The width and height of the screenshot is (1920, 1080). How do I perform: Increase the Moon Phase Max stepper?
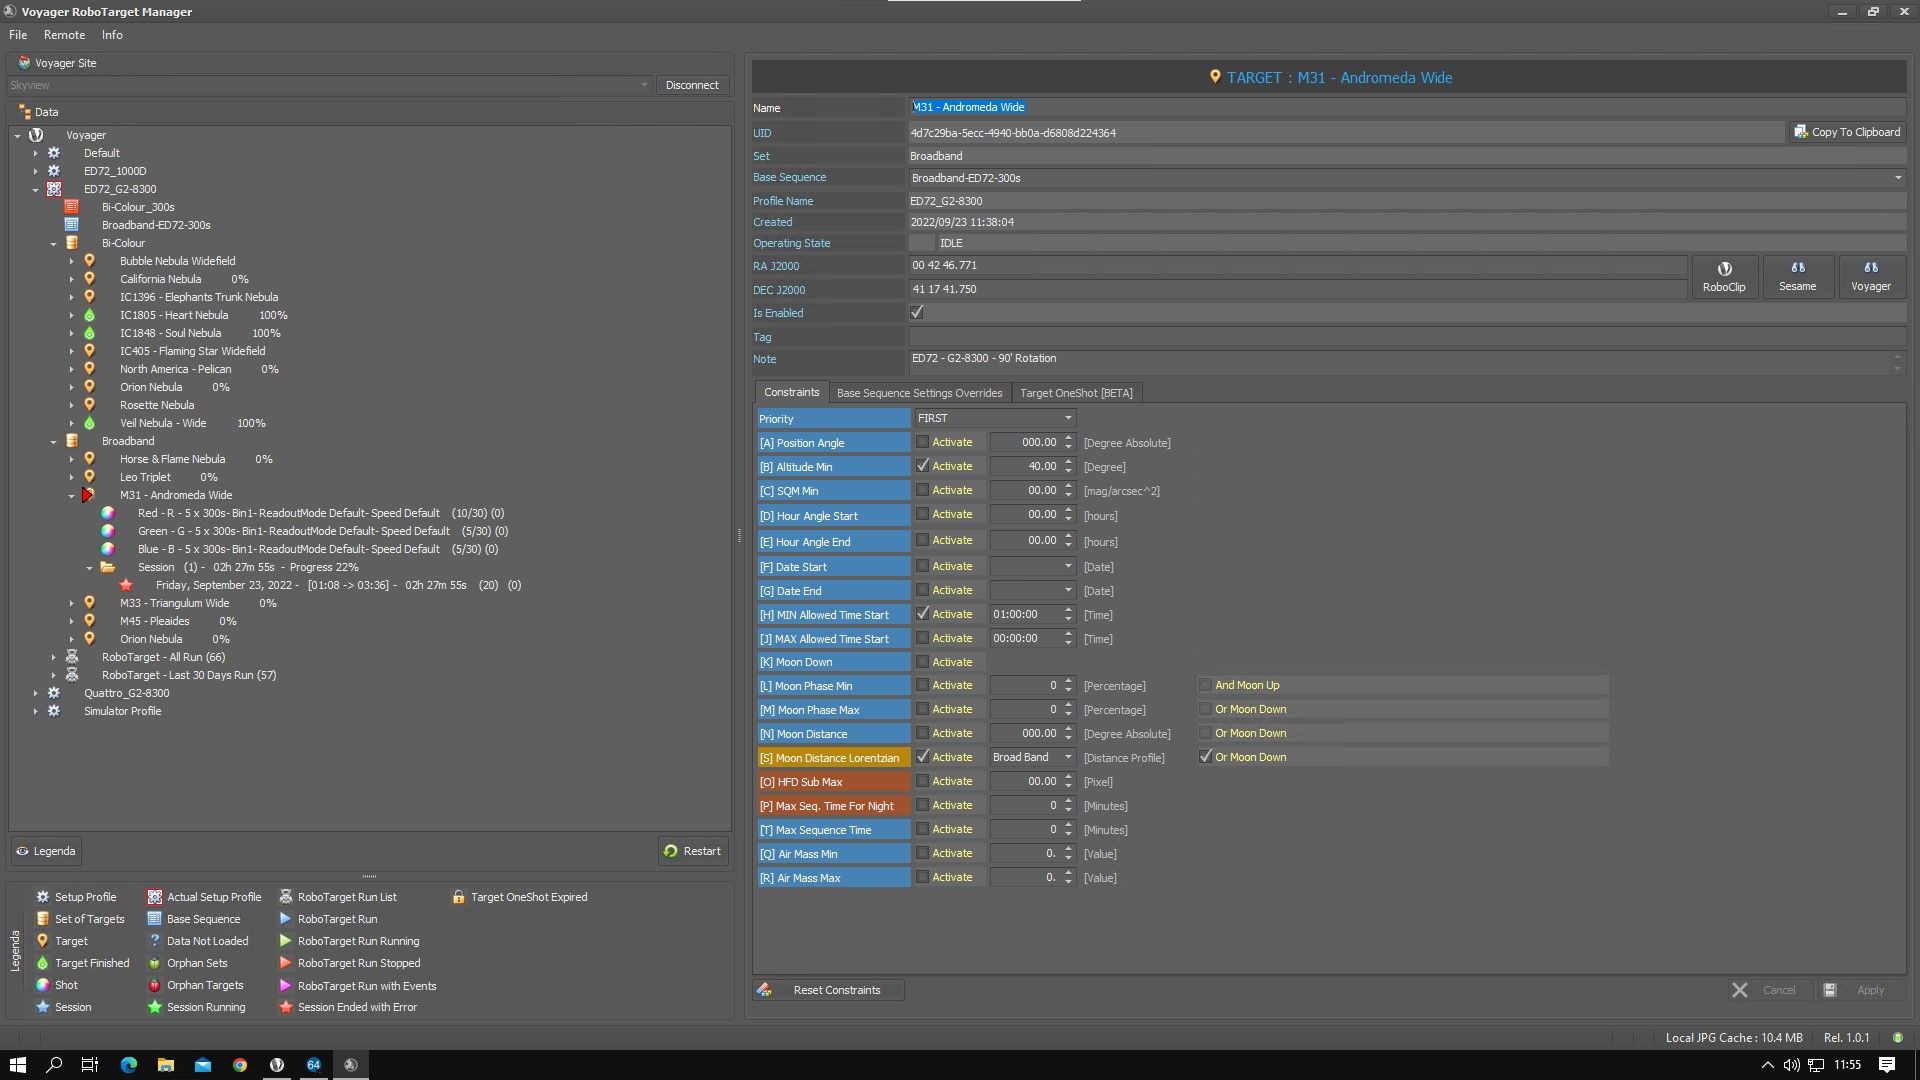1069,705
